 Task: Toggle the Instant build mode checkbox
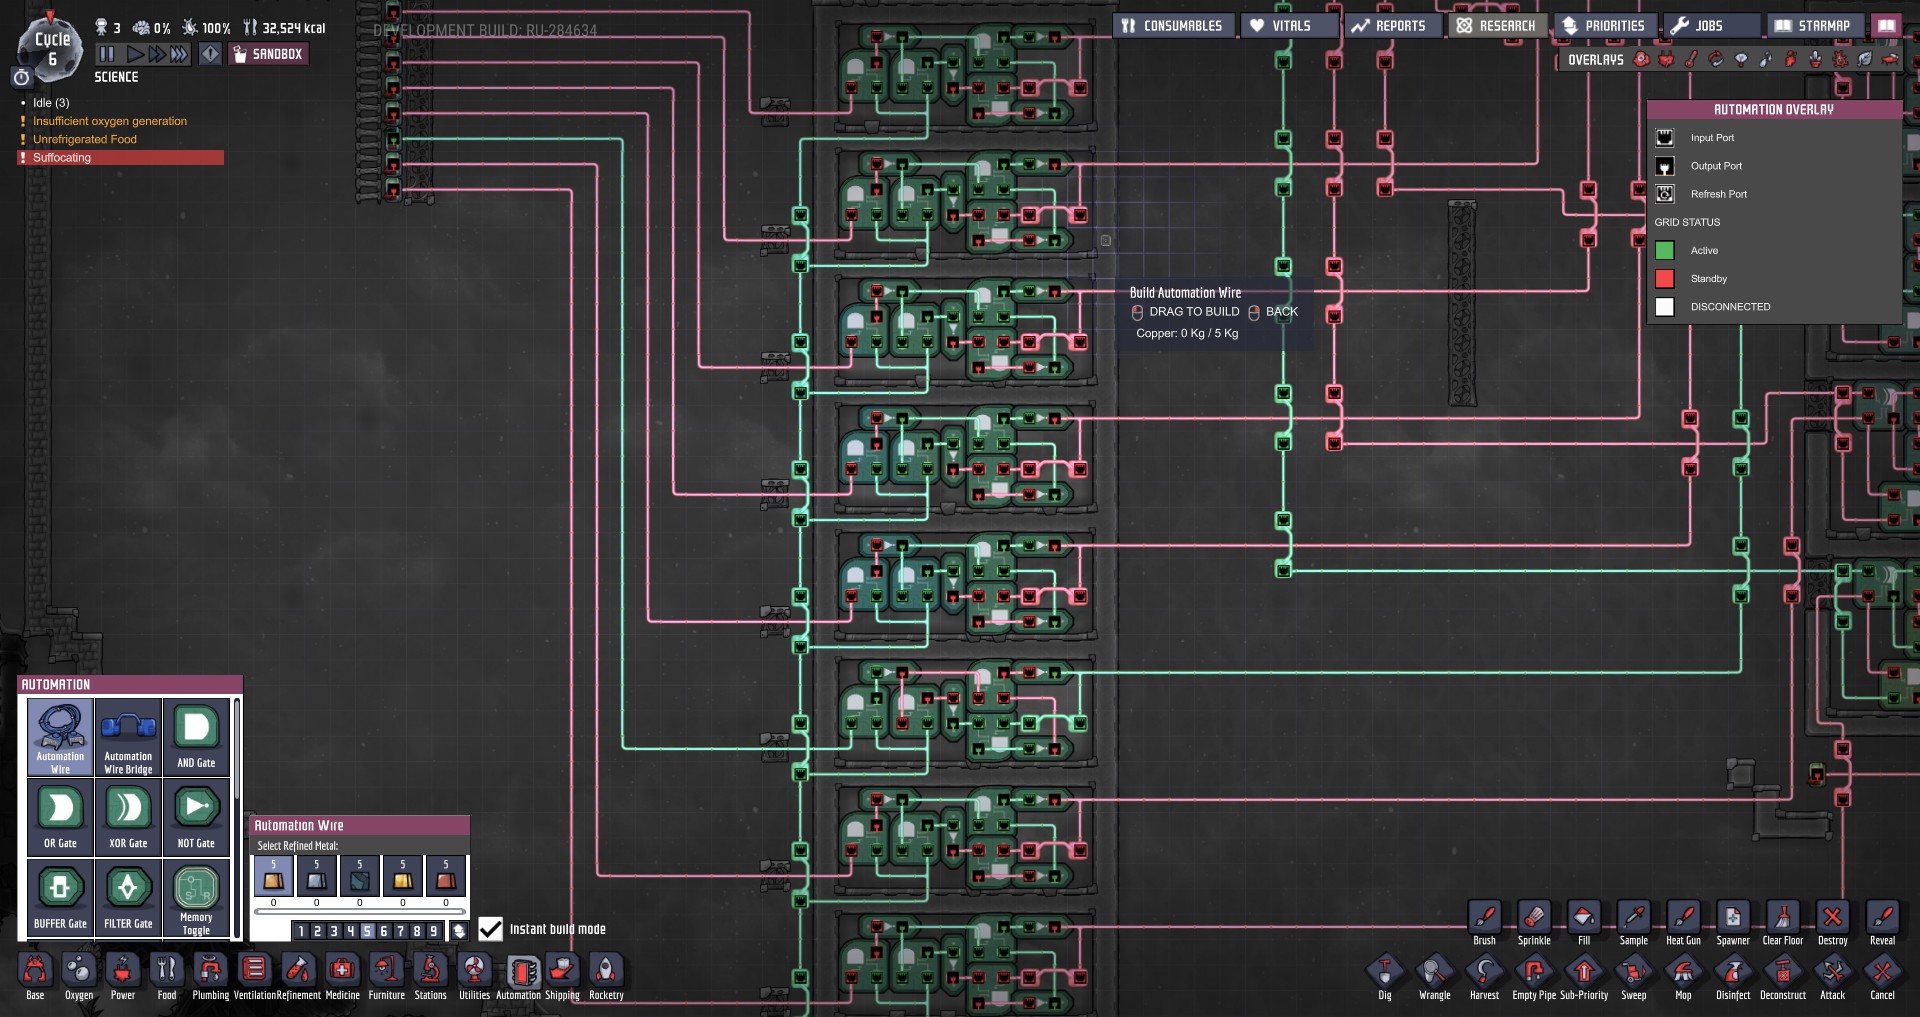pyautogui.click(x=490, y=929)
